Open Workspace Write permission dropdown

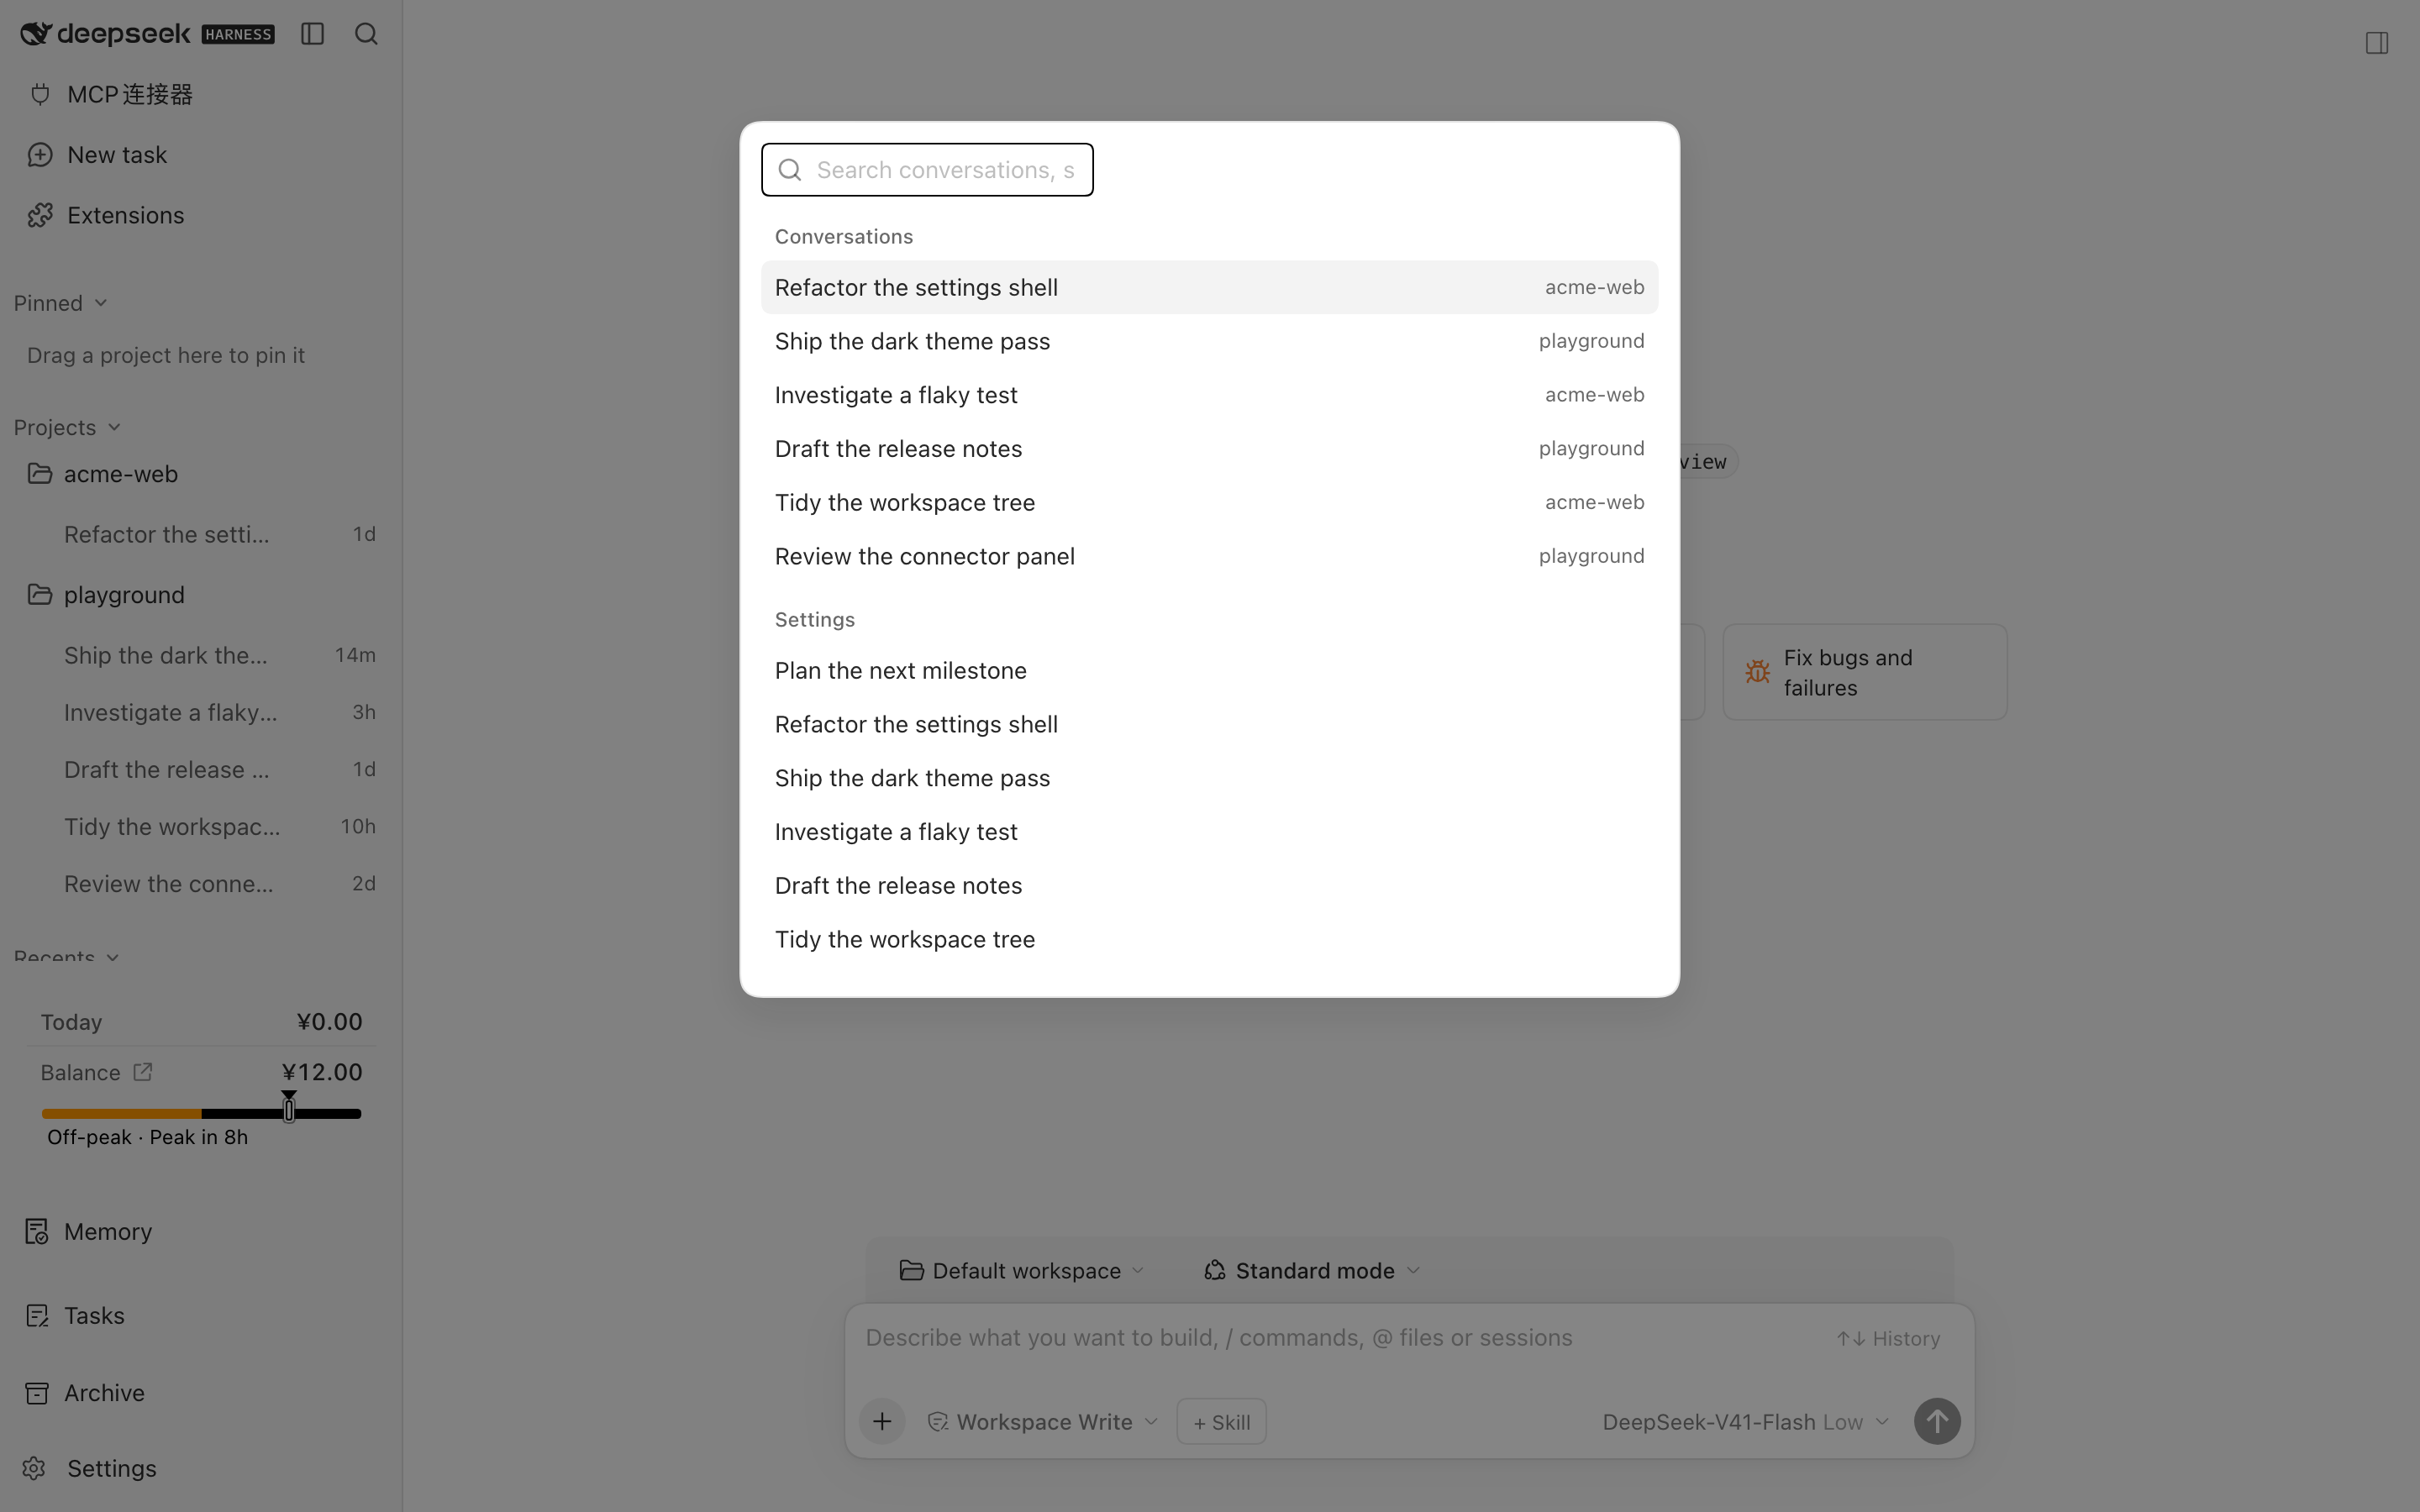1043,1422
